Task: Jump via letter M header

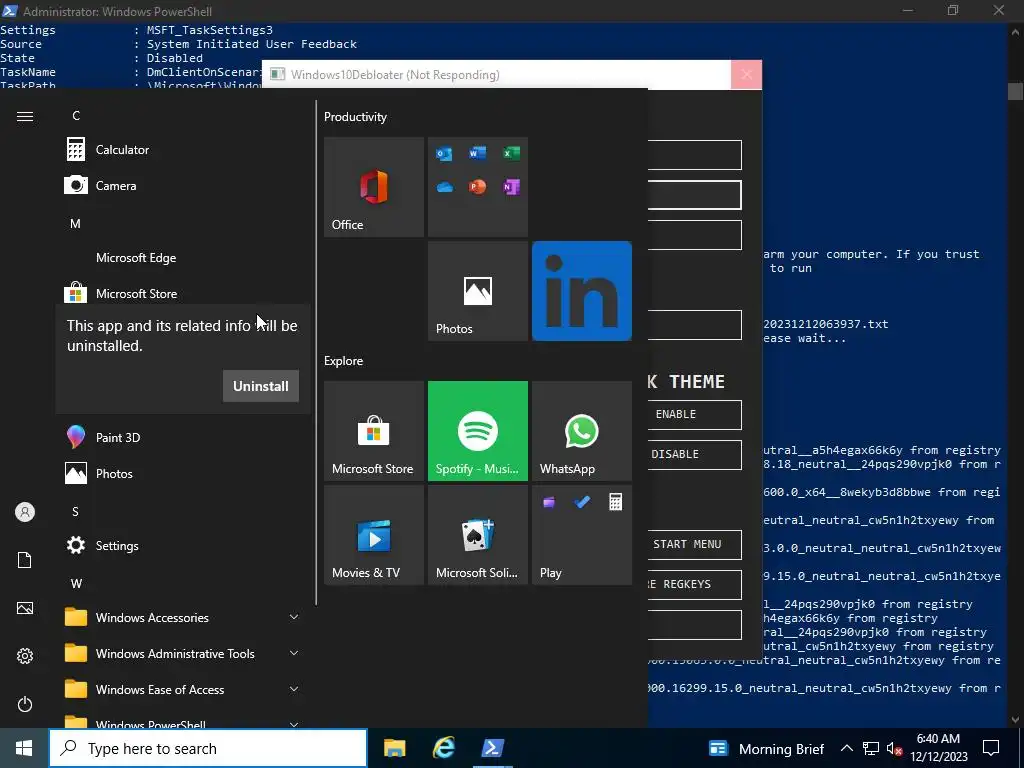Action: [x=75, y=223]
